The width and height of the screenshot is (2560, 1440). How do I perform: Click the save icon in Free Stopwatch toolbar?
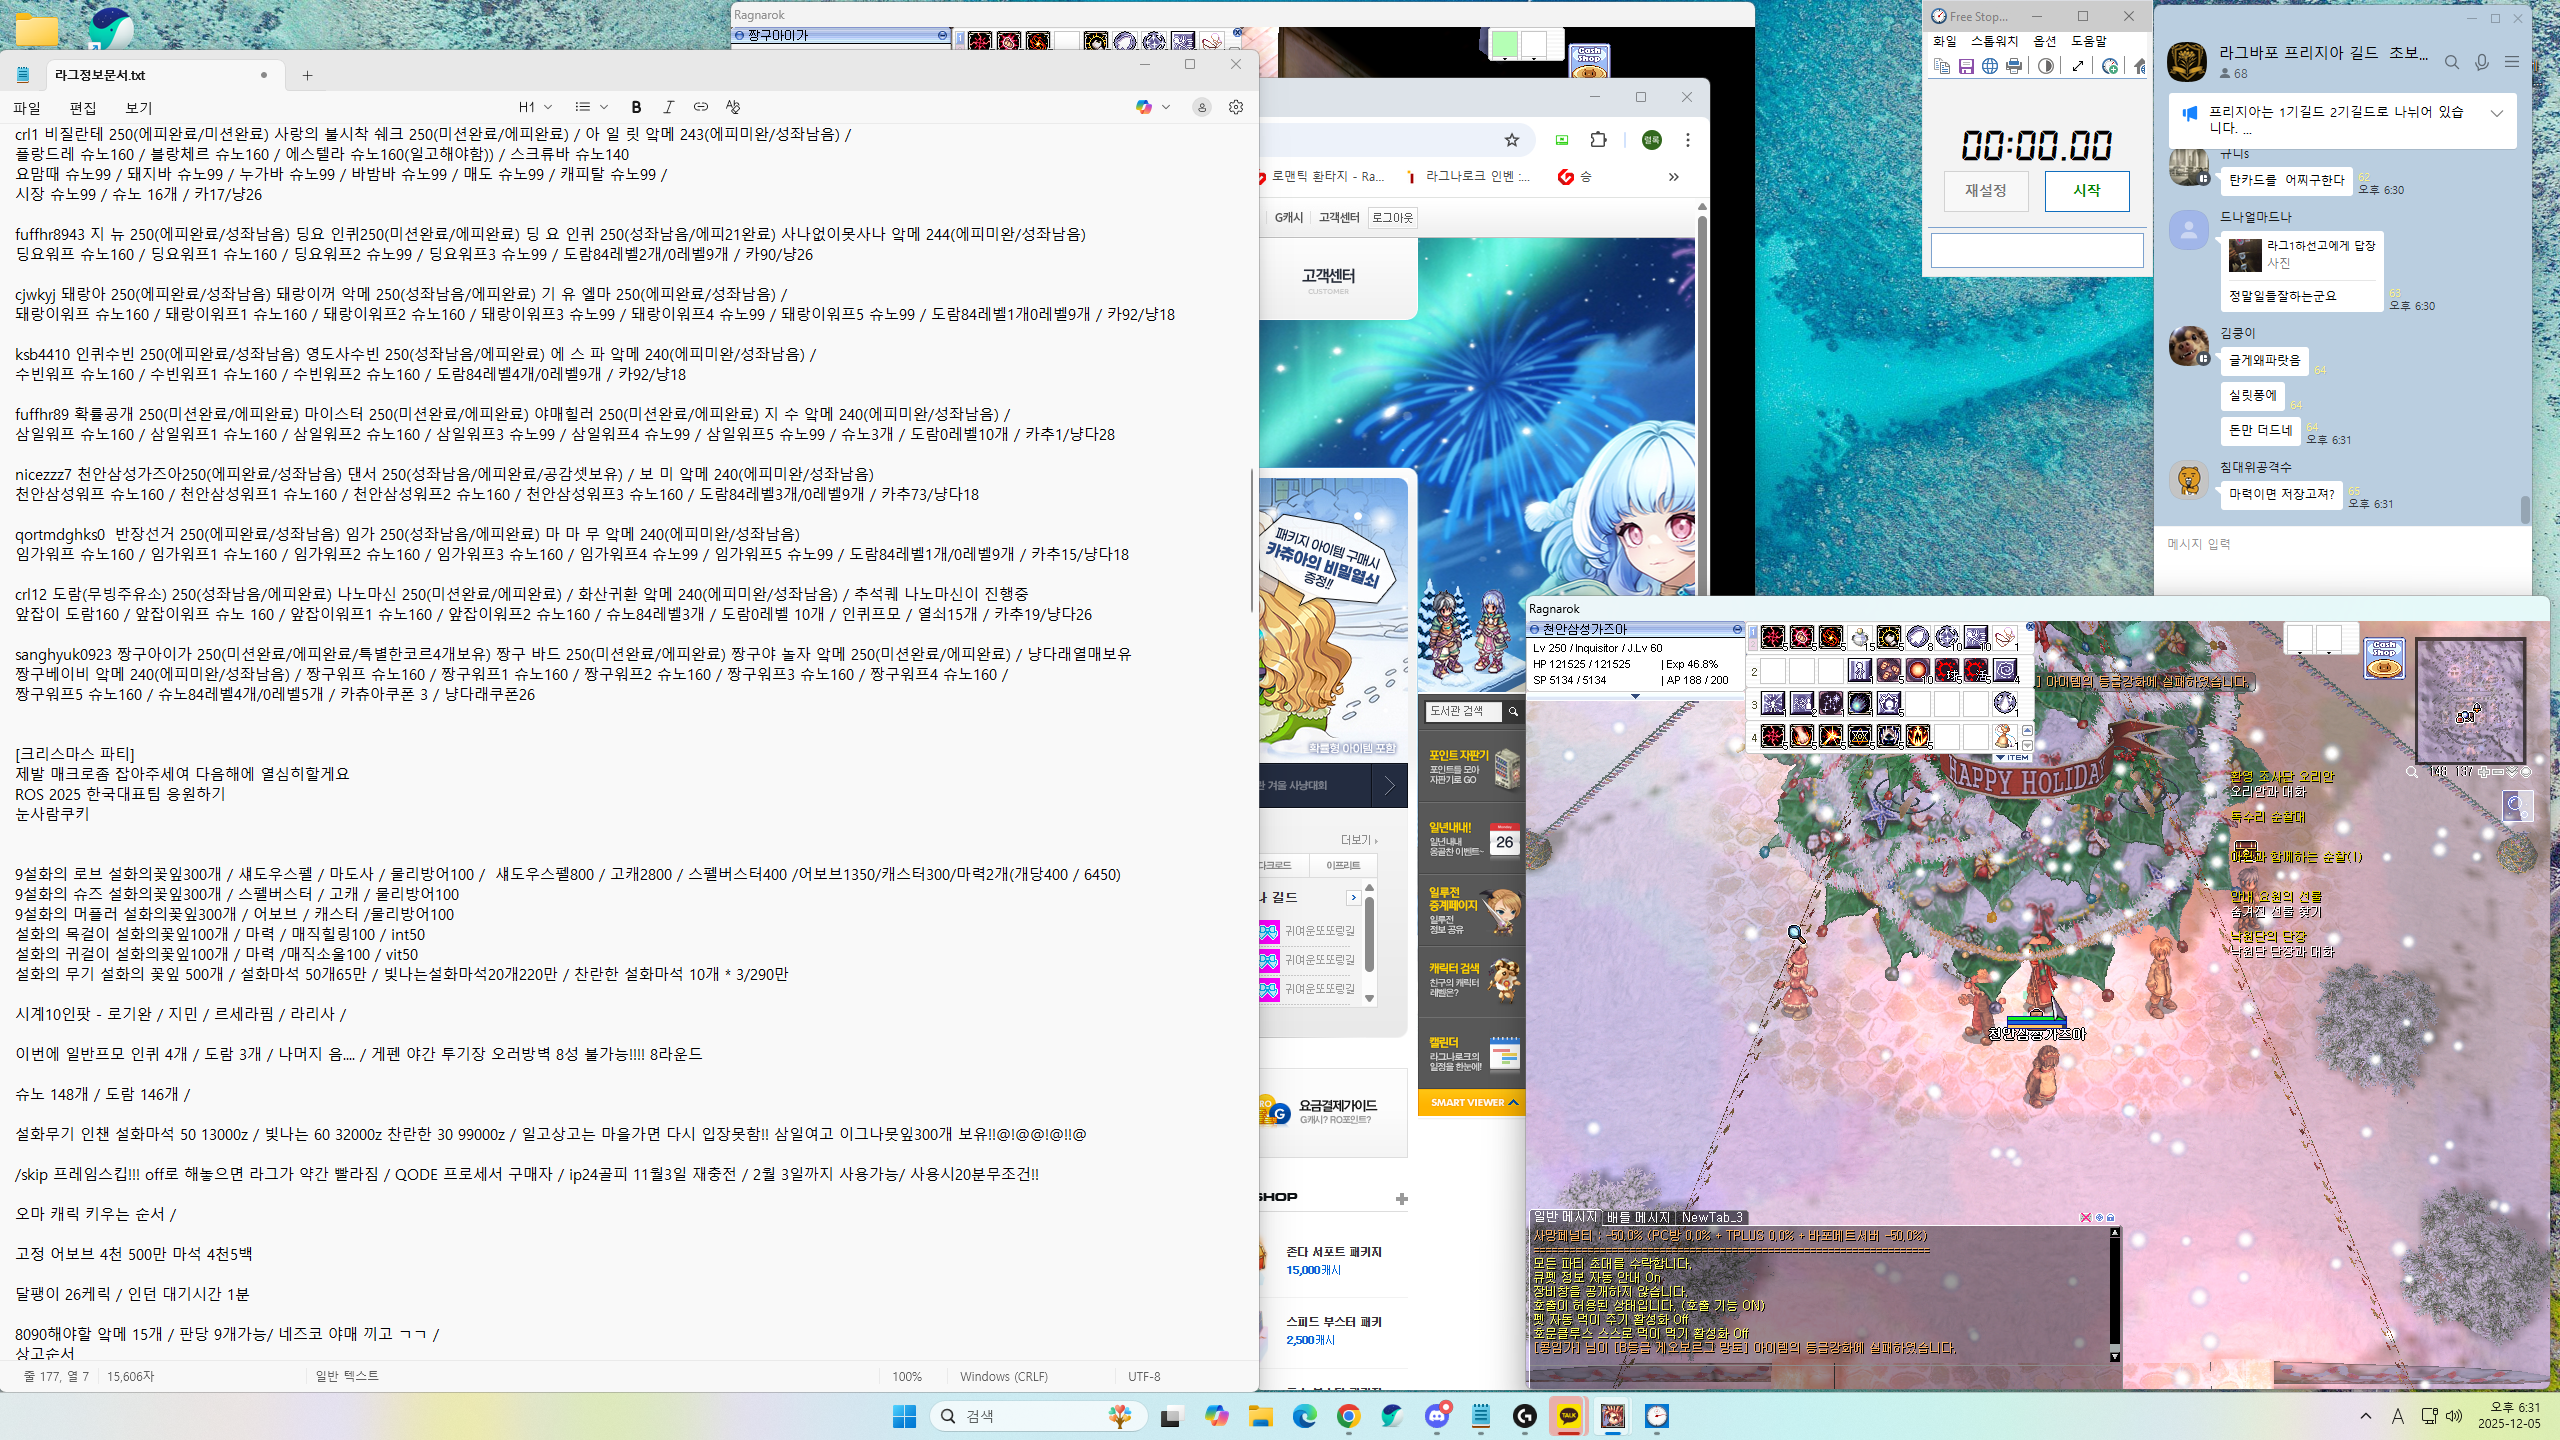tap(1966, 66)
